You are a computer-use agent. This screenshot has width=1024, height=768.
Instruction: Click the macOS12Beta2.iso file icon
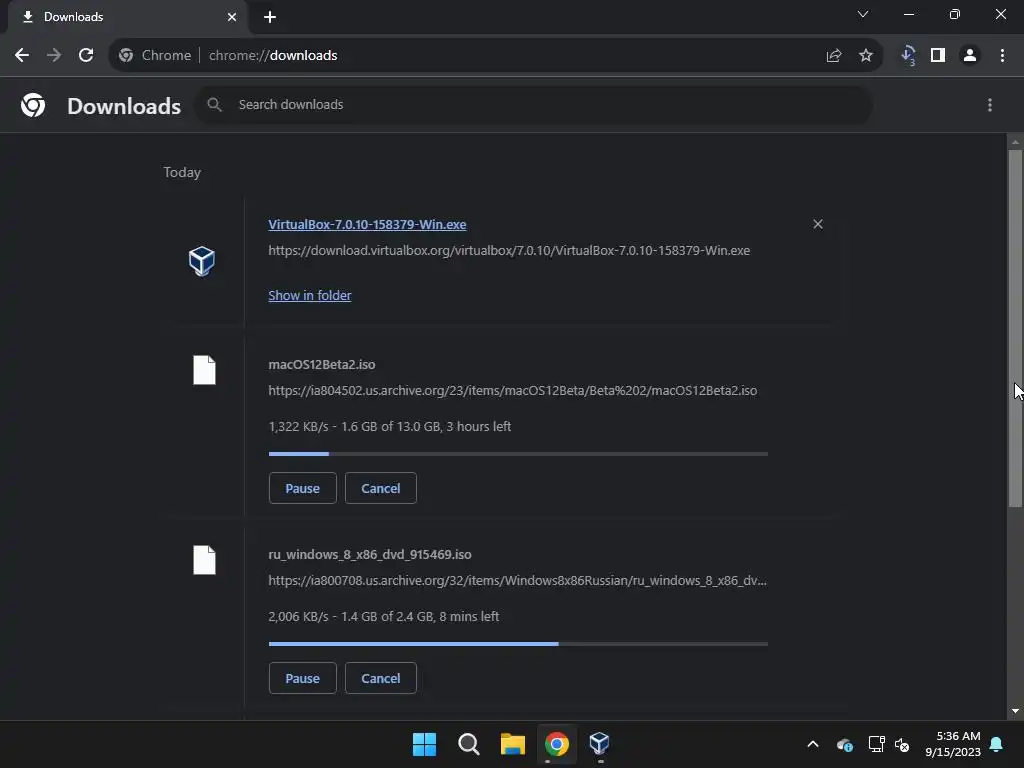point(204,370)
